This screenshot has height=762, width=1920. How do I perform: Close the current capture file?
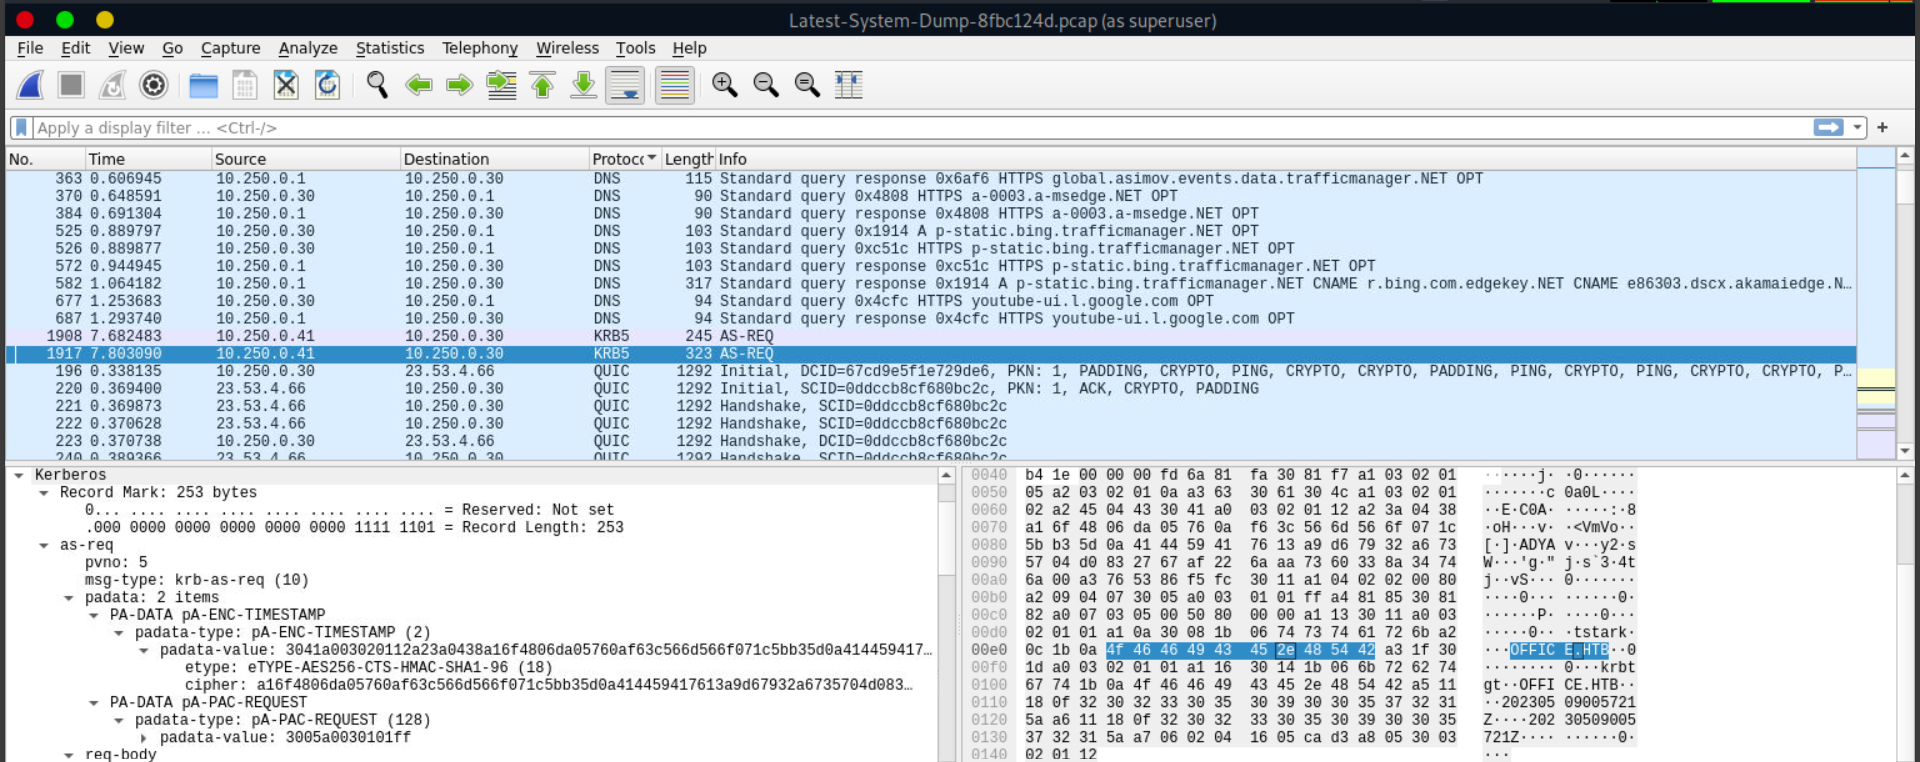pyautogui.click(x=286, y=85)
